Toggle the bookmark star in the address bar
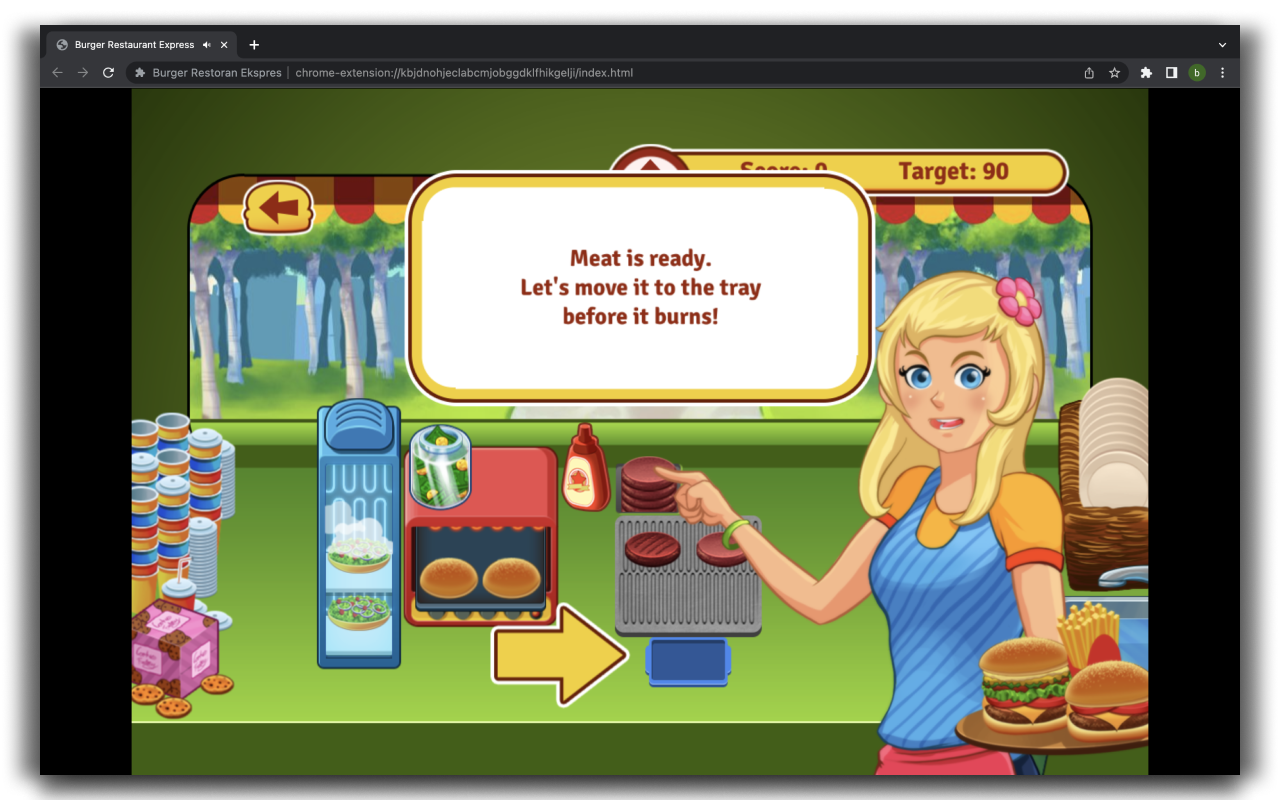The width and height of the screenshot is (1280, 800). click(1115, 72)
